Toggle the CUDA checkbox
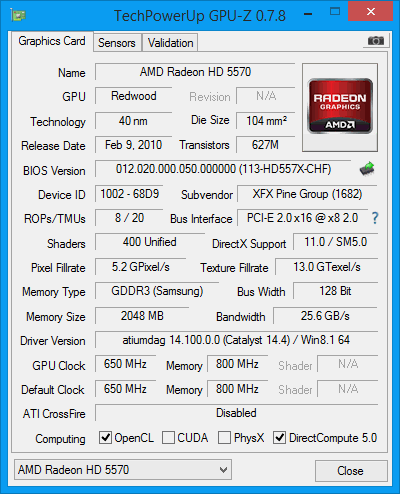Viewport: 400px width, 494px height. [x=168, y=438]
